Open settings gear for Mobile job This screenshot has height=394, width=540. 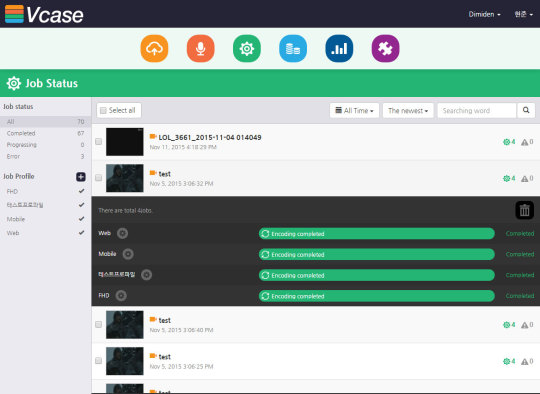pos(128,254)
